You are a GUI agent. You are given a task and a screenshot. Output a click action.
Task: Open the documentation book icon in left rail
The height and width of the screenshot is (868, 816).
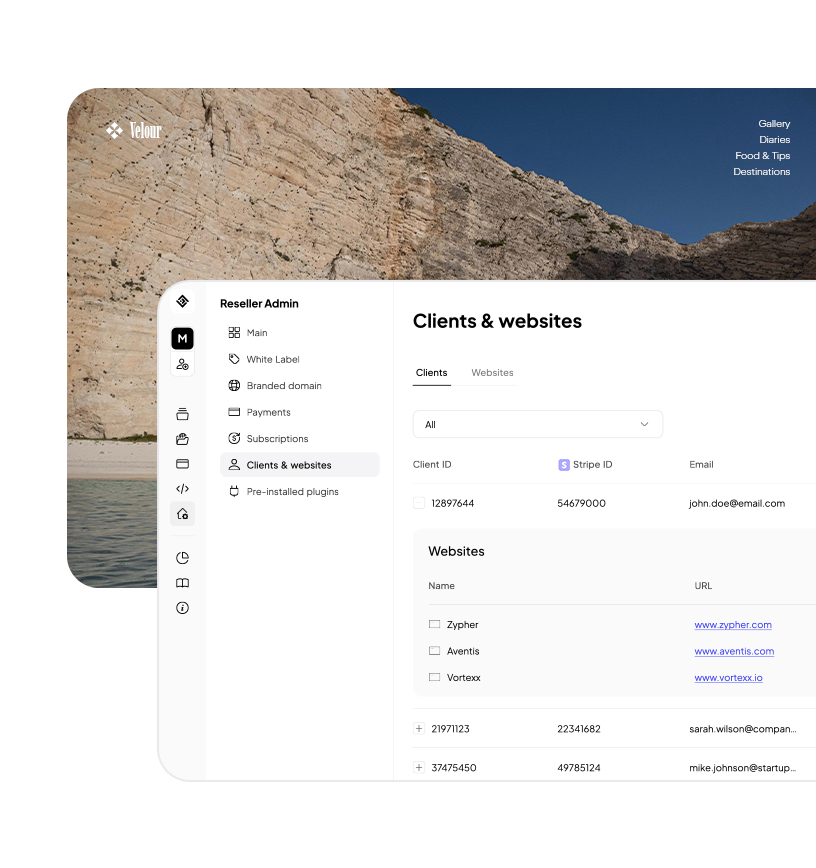click(x=182, y=582)
